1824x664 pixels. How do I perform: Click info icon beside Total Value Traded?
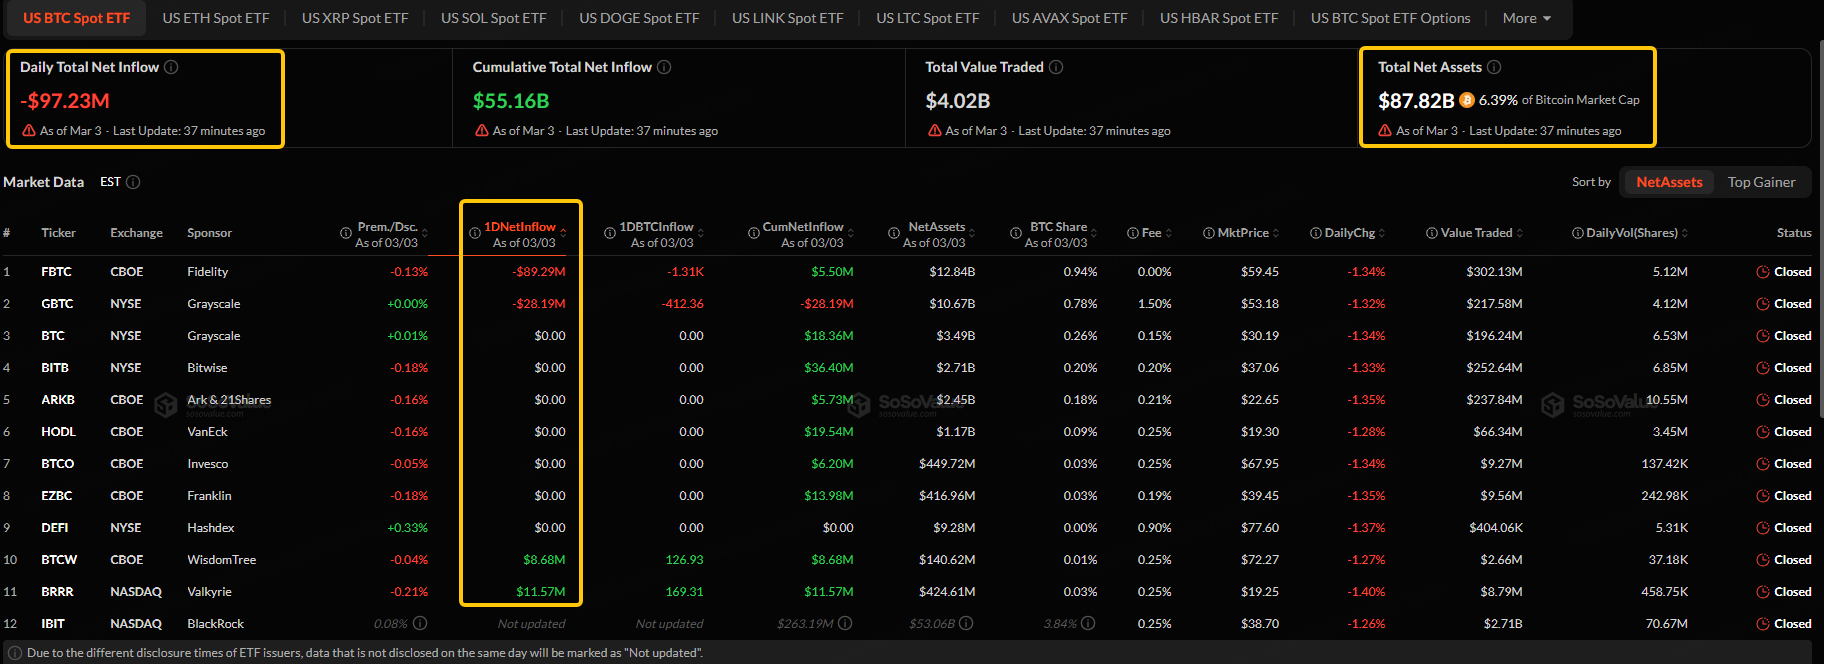click(x=1056, y=67)
